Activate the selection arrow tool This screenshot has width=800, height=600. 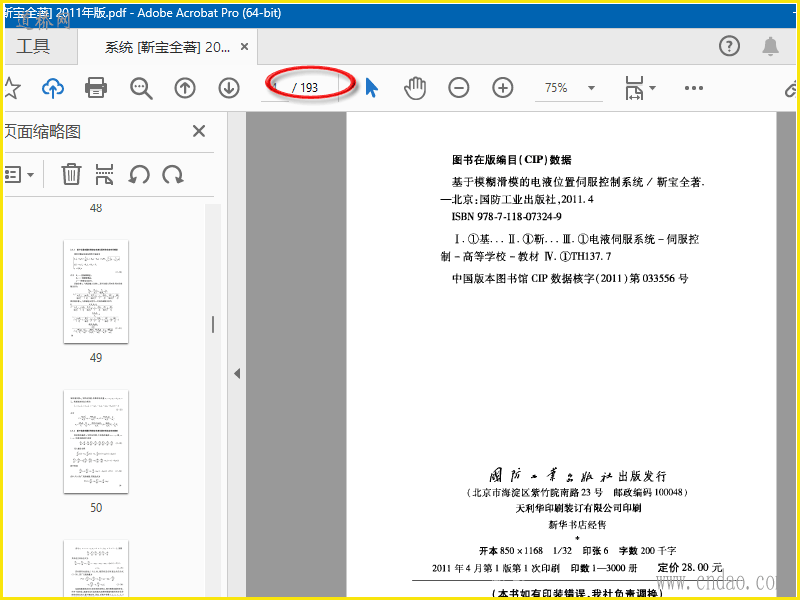coord(372,88)
